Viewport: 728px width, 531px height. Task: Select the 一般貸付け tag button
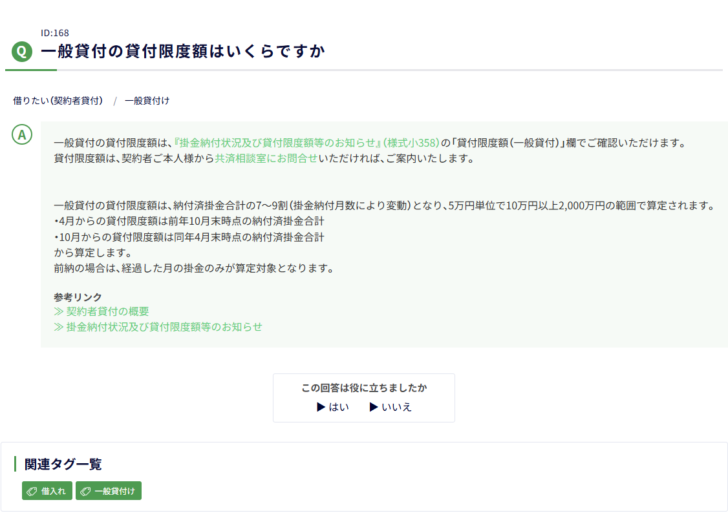[x=109, y=491]
